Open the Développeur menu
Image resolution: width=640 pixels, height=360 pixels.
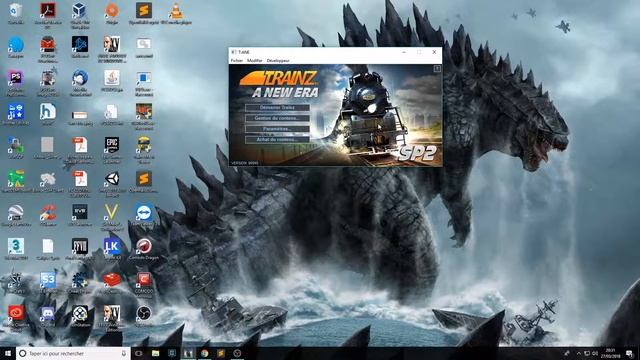click(278, 60)
